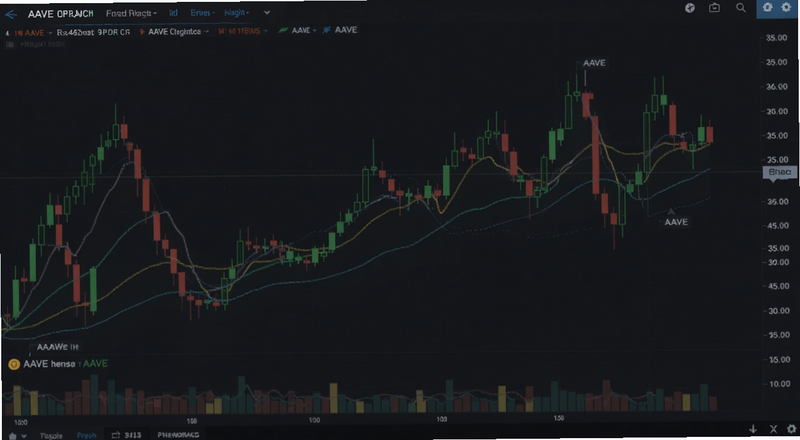The image size is (800, 440).
Task: Open search with the magnifier icon
Action: [741, 8]
